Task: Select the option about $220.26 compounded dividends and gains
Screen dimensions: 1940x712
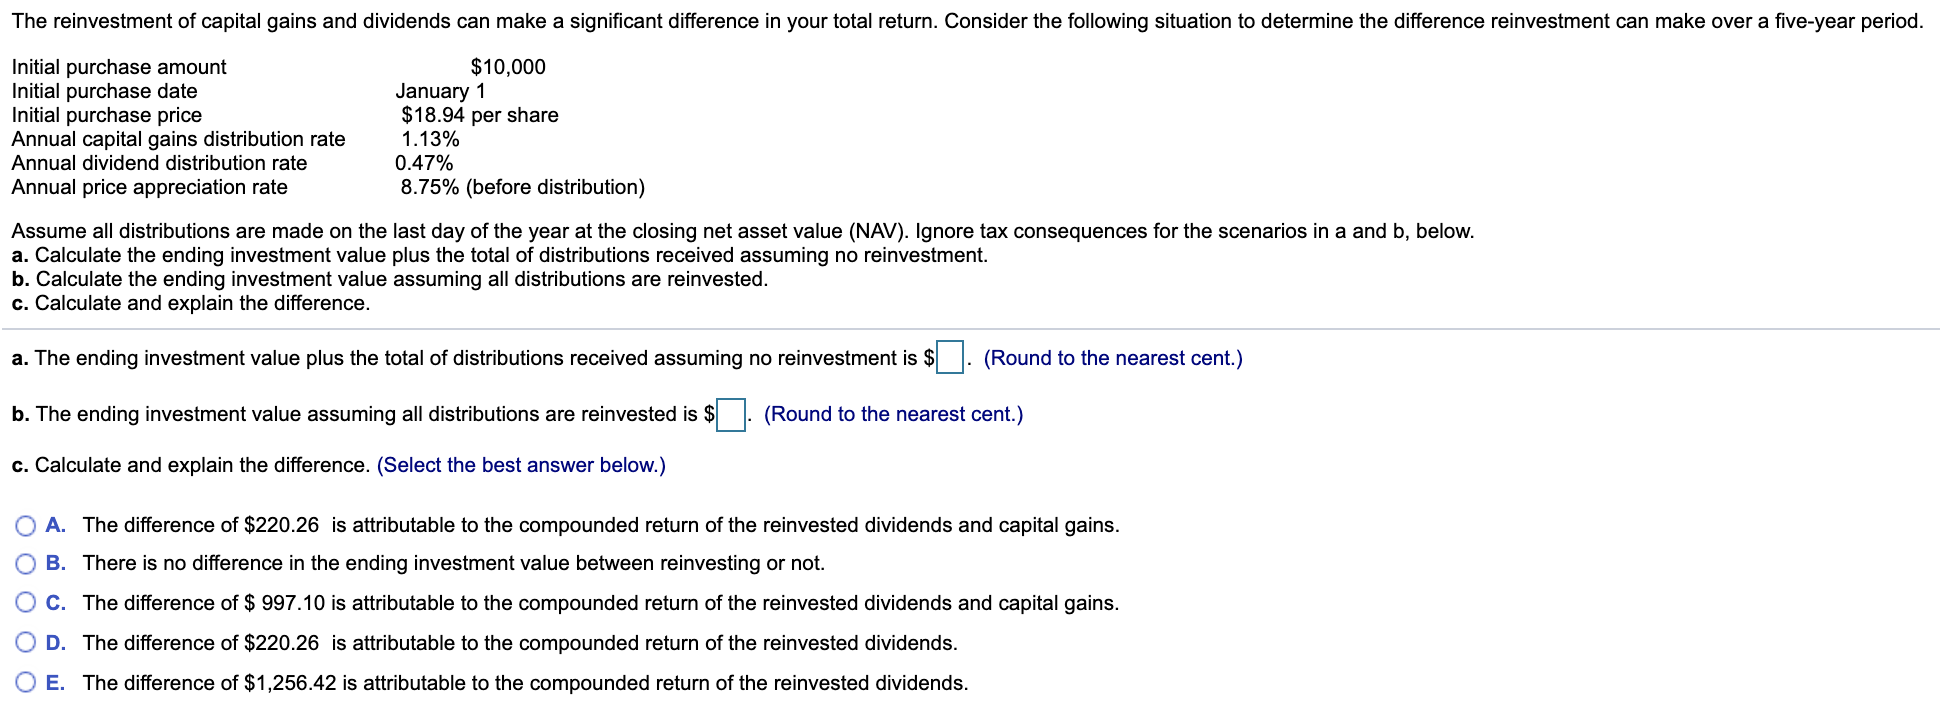Action: click(x=602, y=524)
